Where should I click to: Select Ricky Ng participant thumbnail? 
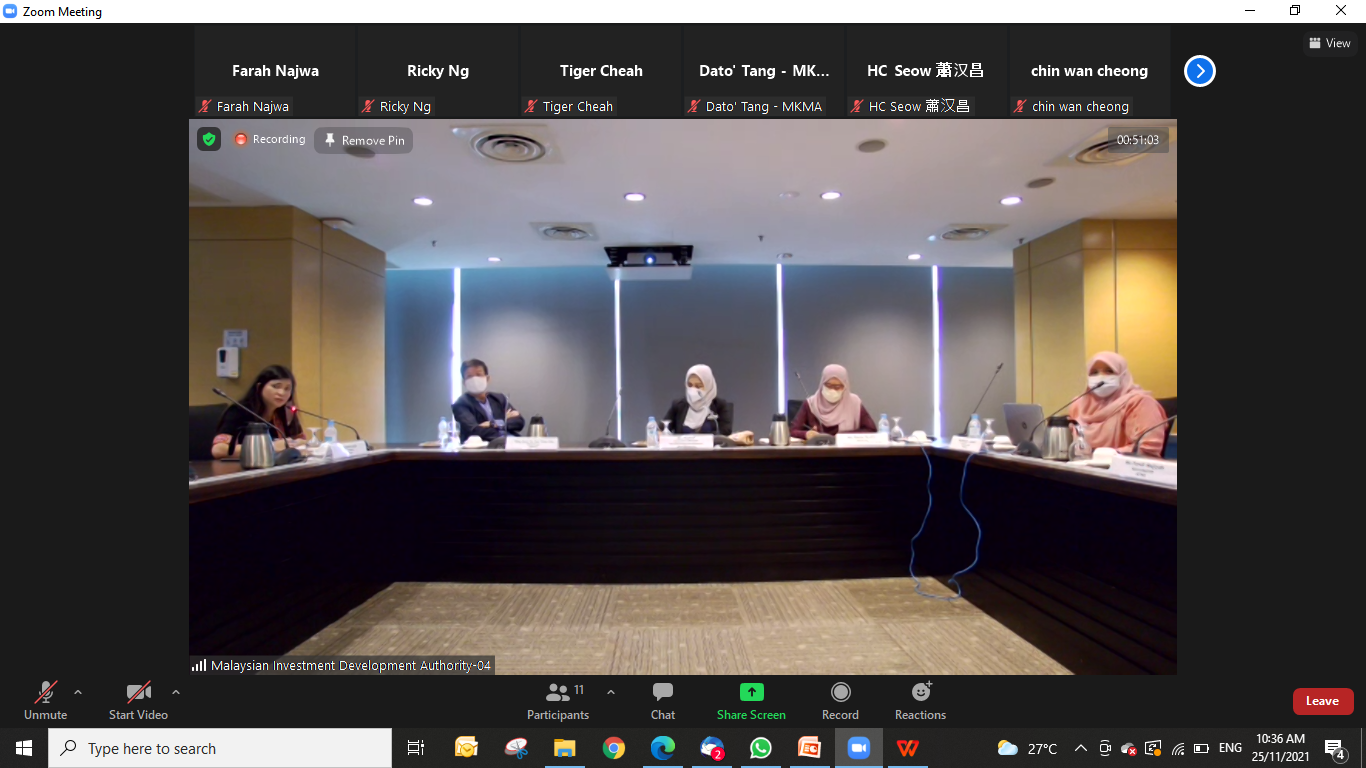(x=438, y=71)
